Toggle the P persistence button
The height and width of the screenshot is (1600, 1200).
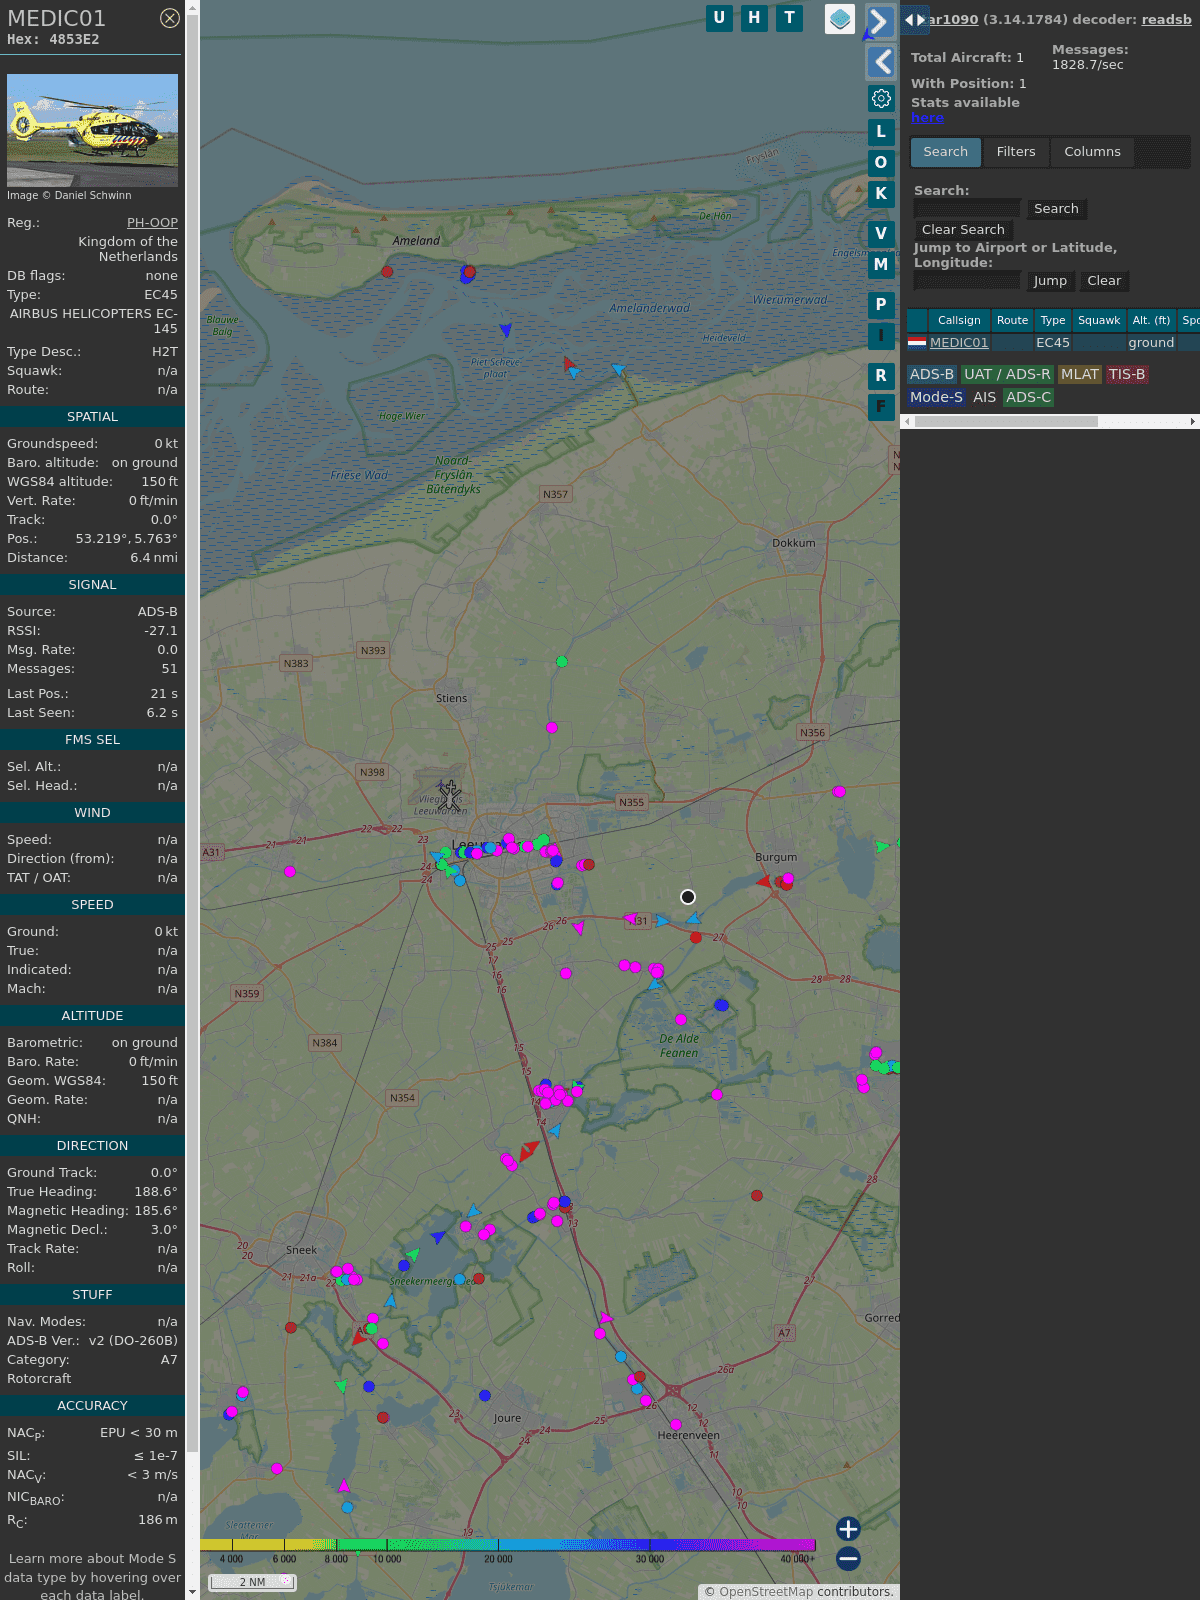click(x=881, y=304)
